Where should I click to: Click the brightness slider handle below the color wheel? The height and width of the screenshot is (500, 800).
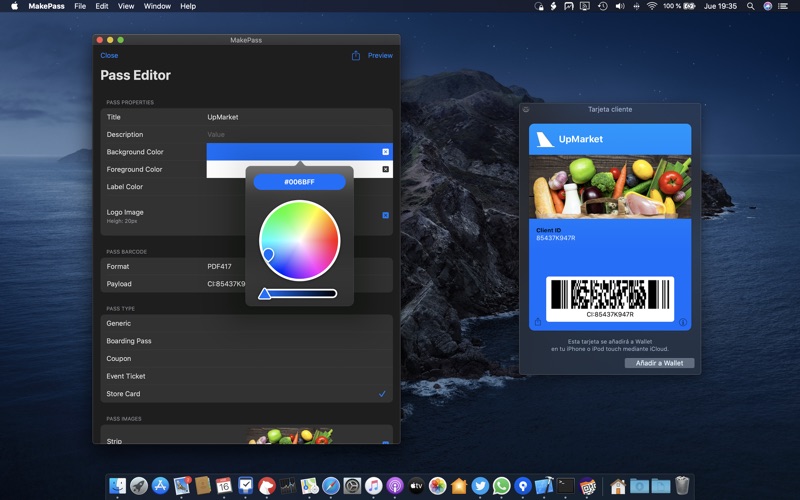pos(264,293)
